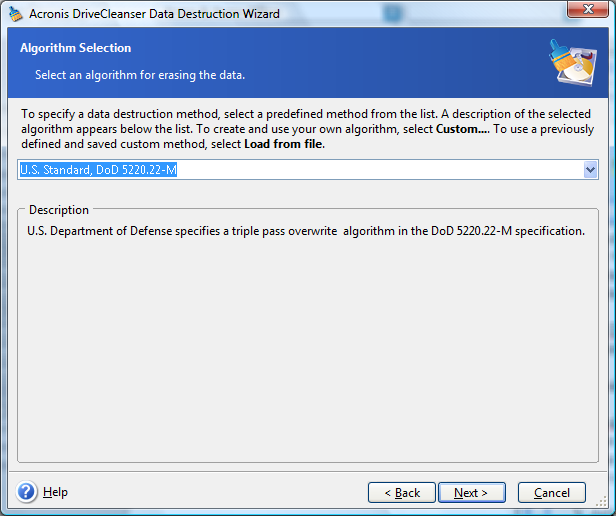Click the DriveCleanser title bar brush icon
616x516 pixels.
pyautogui.click(x=16, y=14)
